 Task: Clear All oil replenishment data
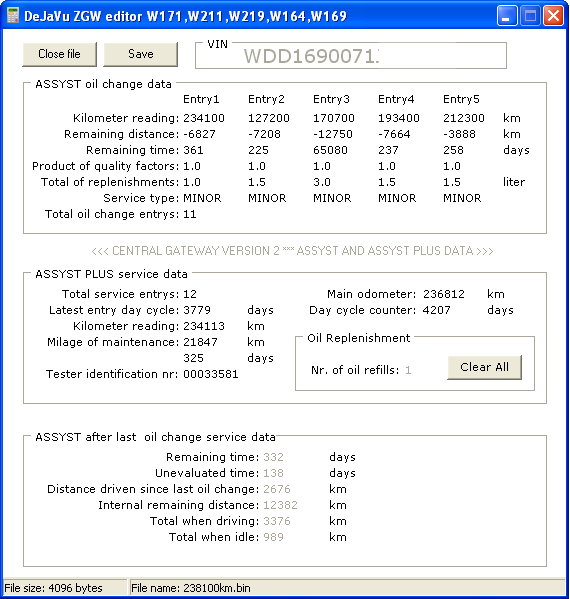[484, 367]
